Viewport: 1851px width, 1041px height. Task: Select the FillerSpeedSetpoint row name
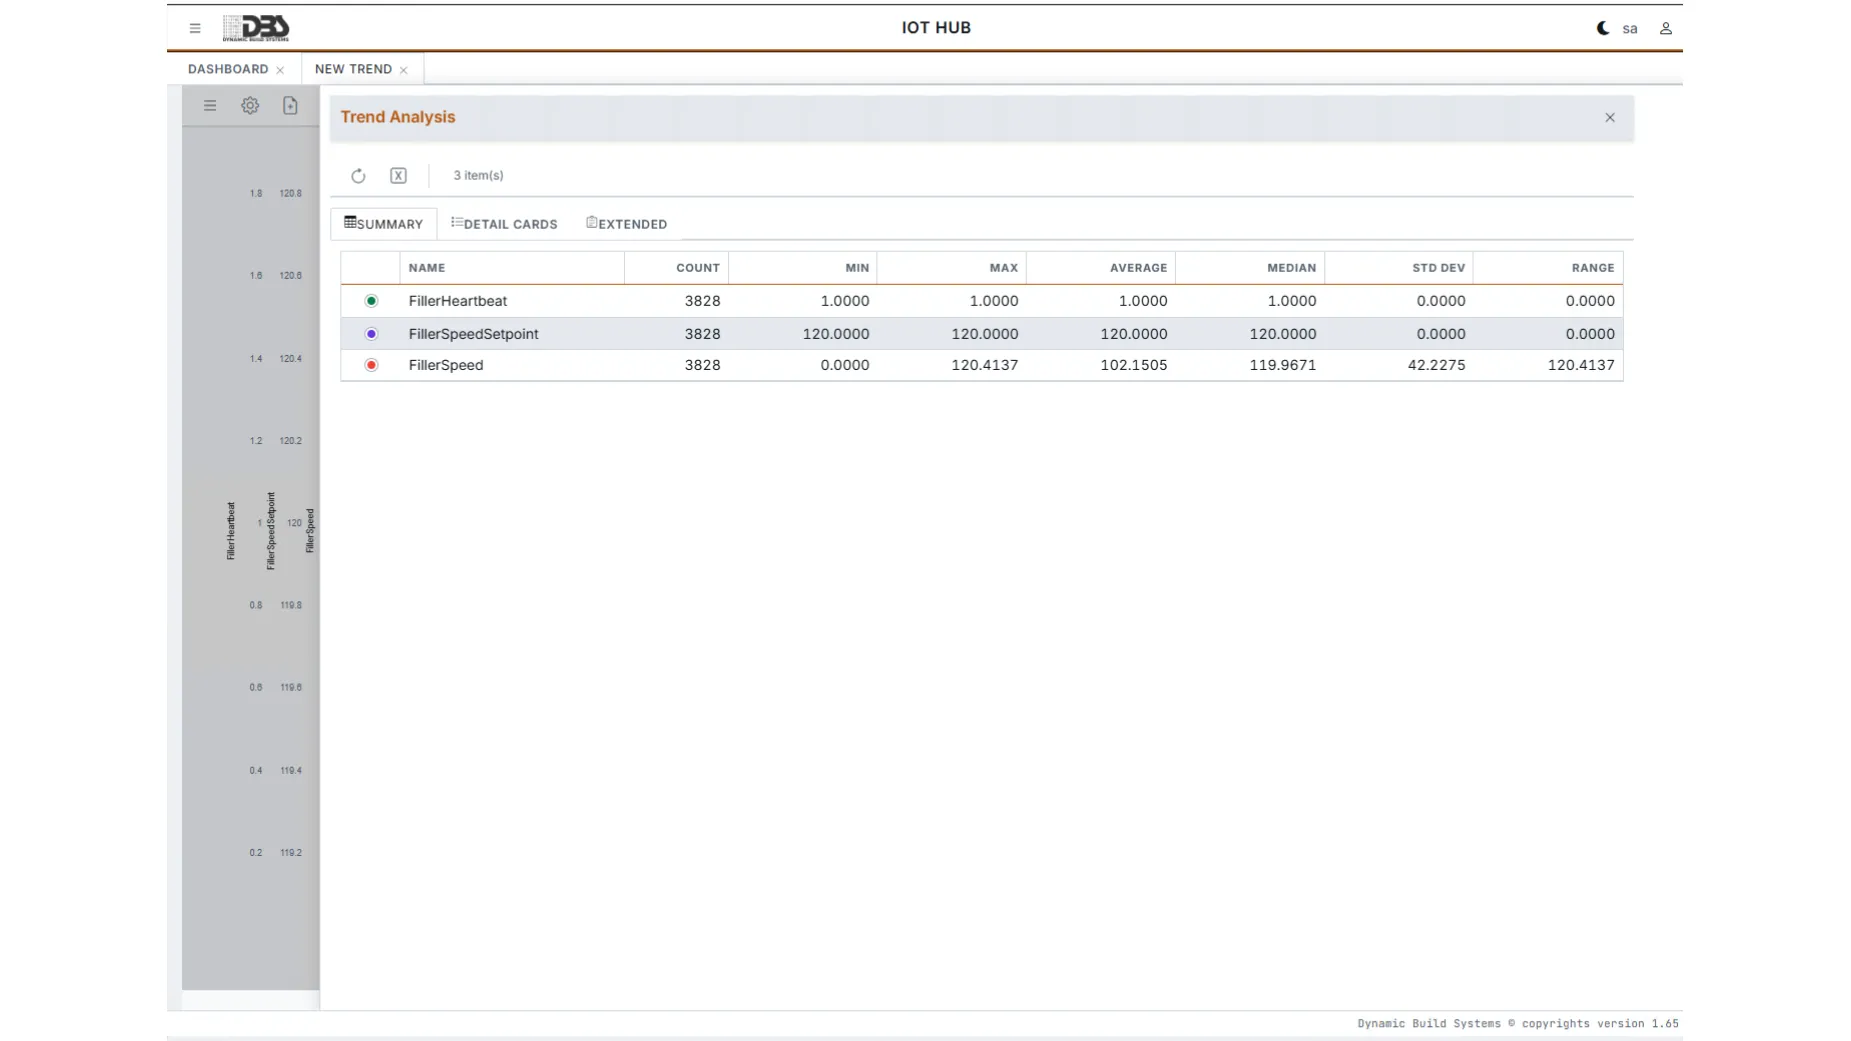click(473, 334)
